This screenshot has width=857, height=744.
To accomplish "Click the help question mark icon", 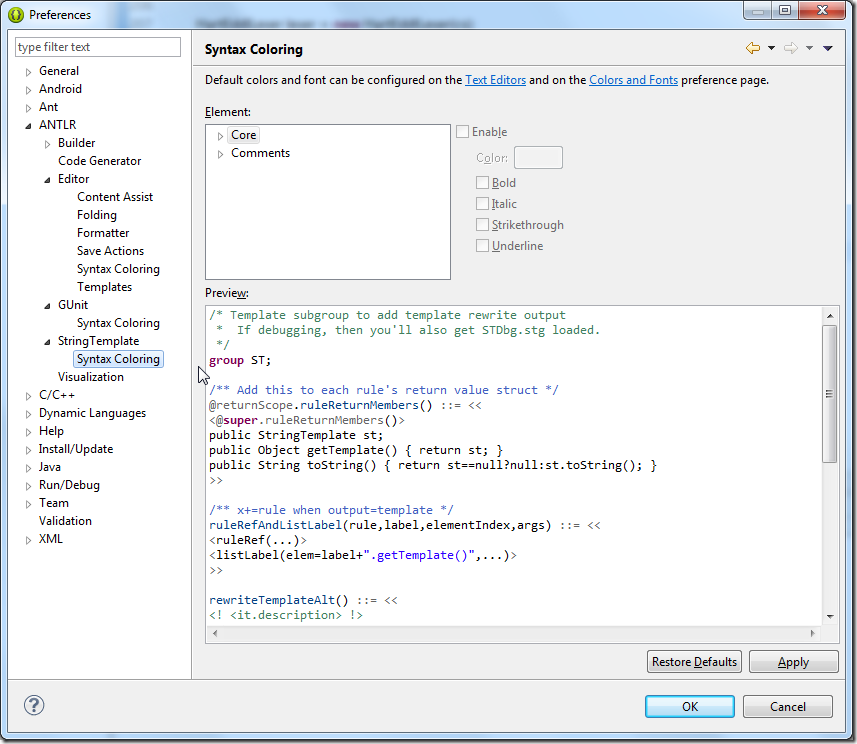I will (x=34, y=705).
